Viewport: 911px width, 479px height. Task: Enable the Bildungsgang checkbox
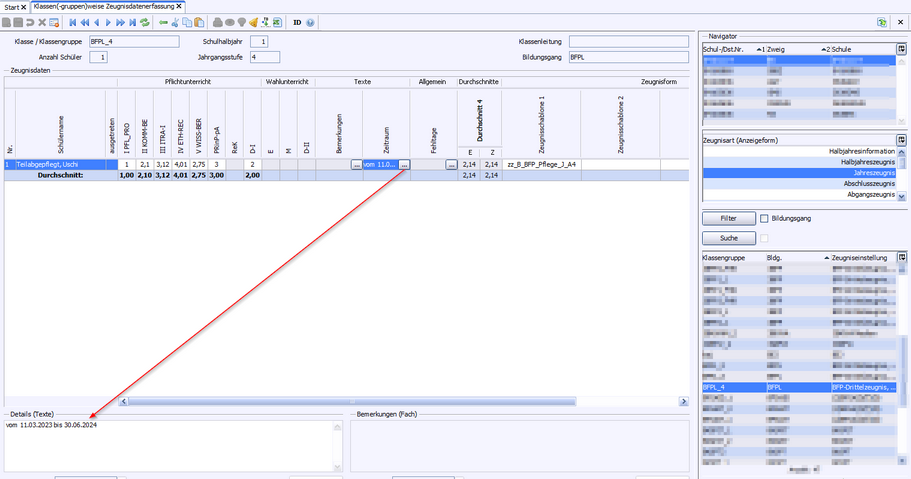765,218
